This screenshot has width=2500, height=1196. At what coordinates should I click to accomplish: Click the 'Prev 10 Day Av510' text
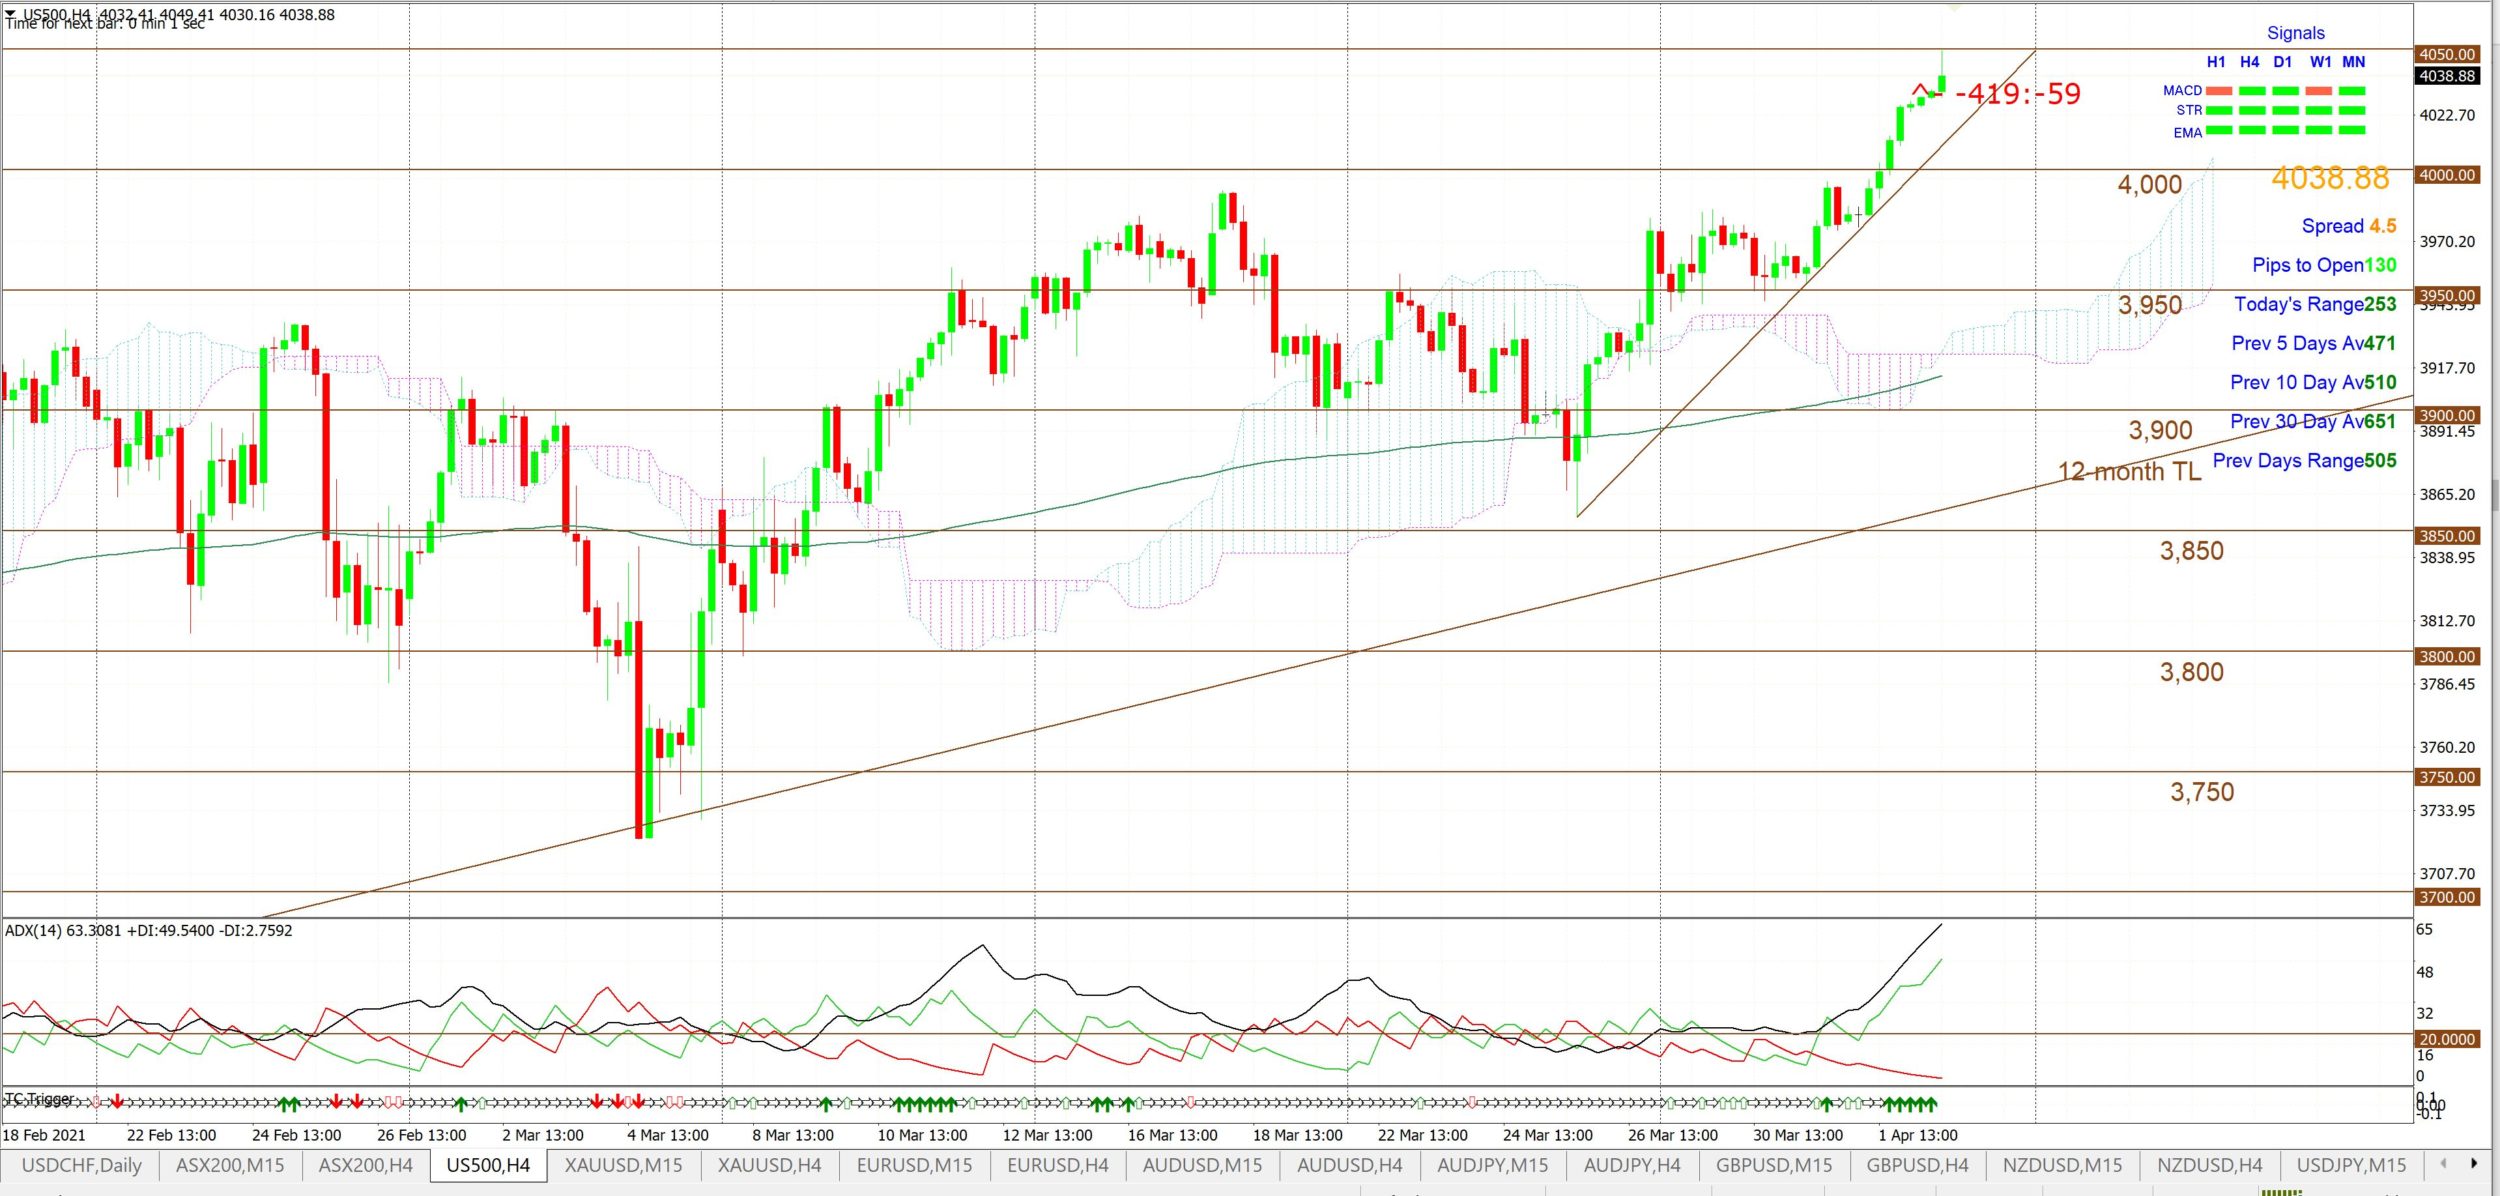pyautogui.click(x=2313, y=382)
